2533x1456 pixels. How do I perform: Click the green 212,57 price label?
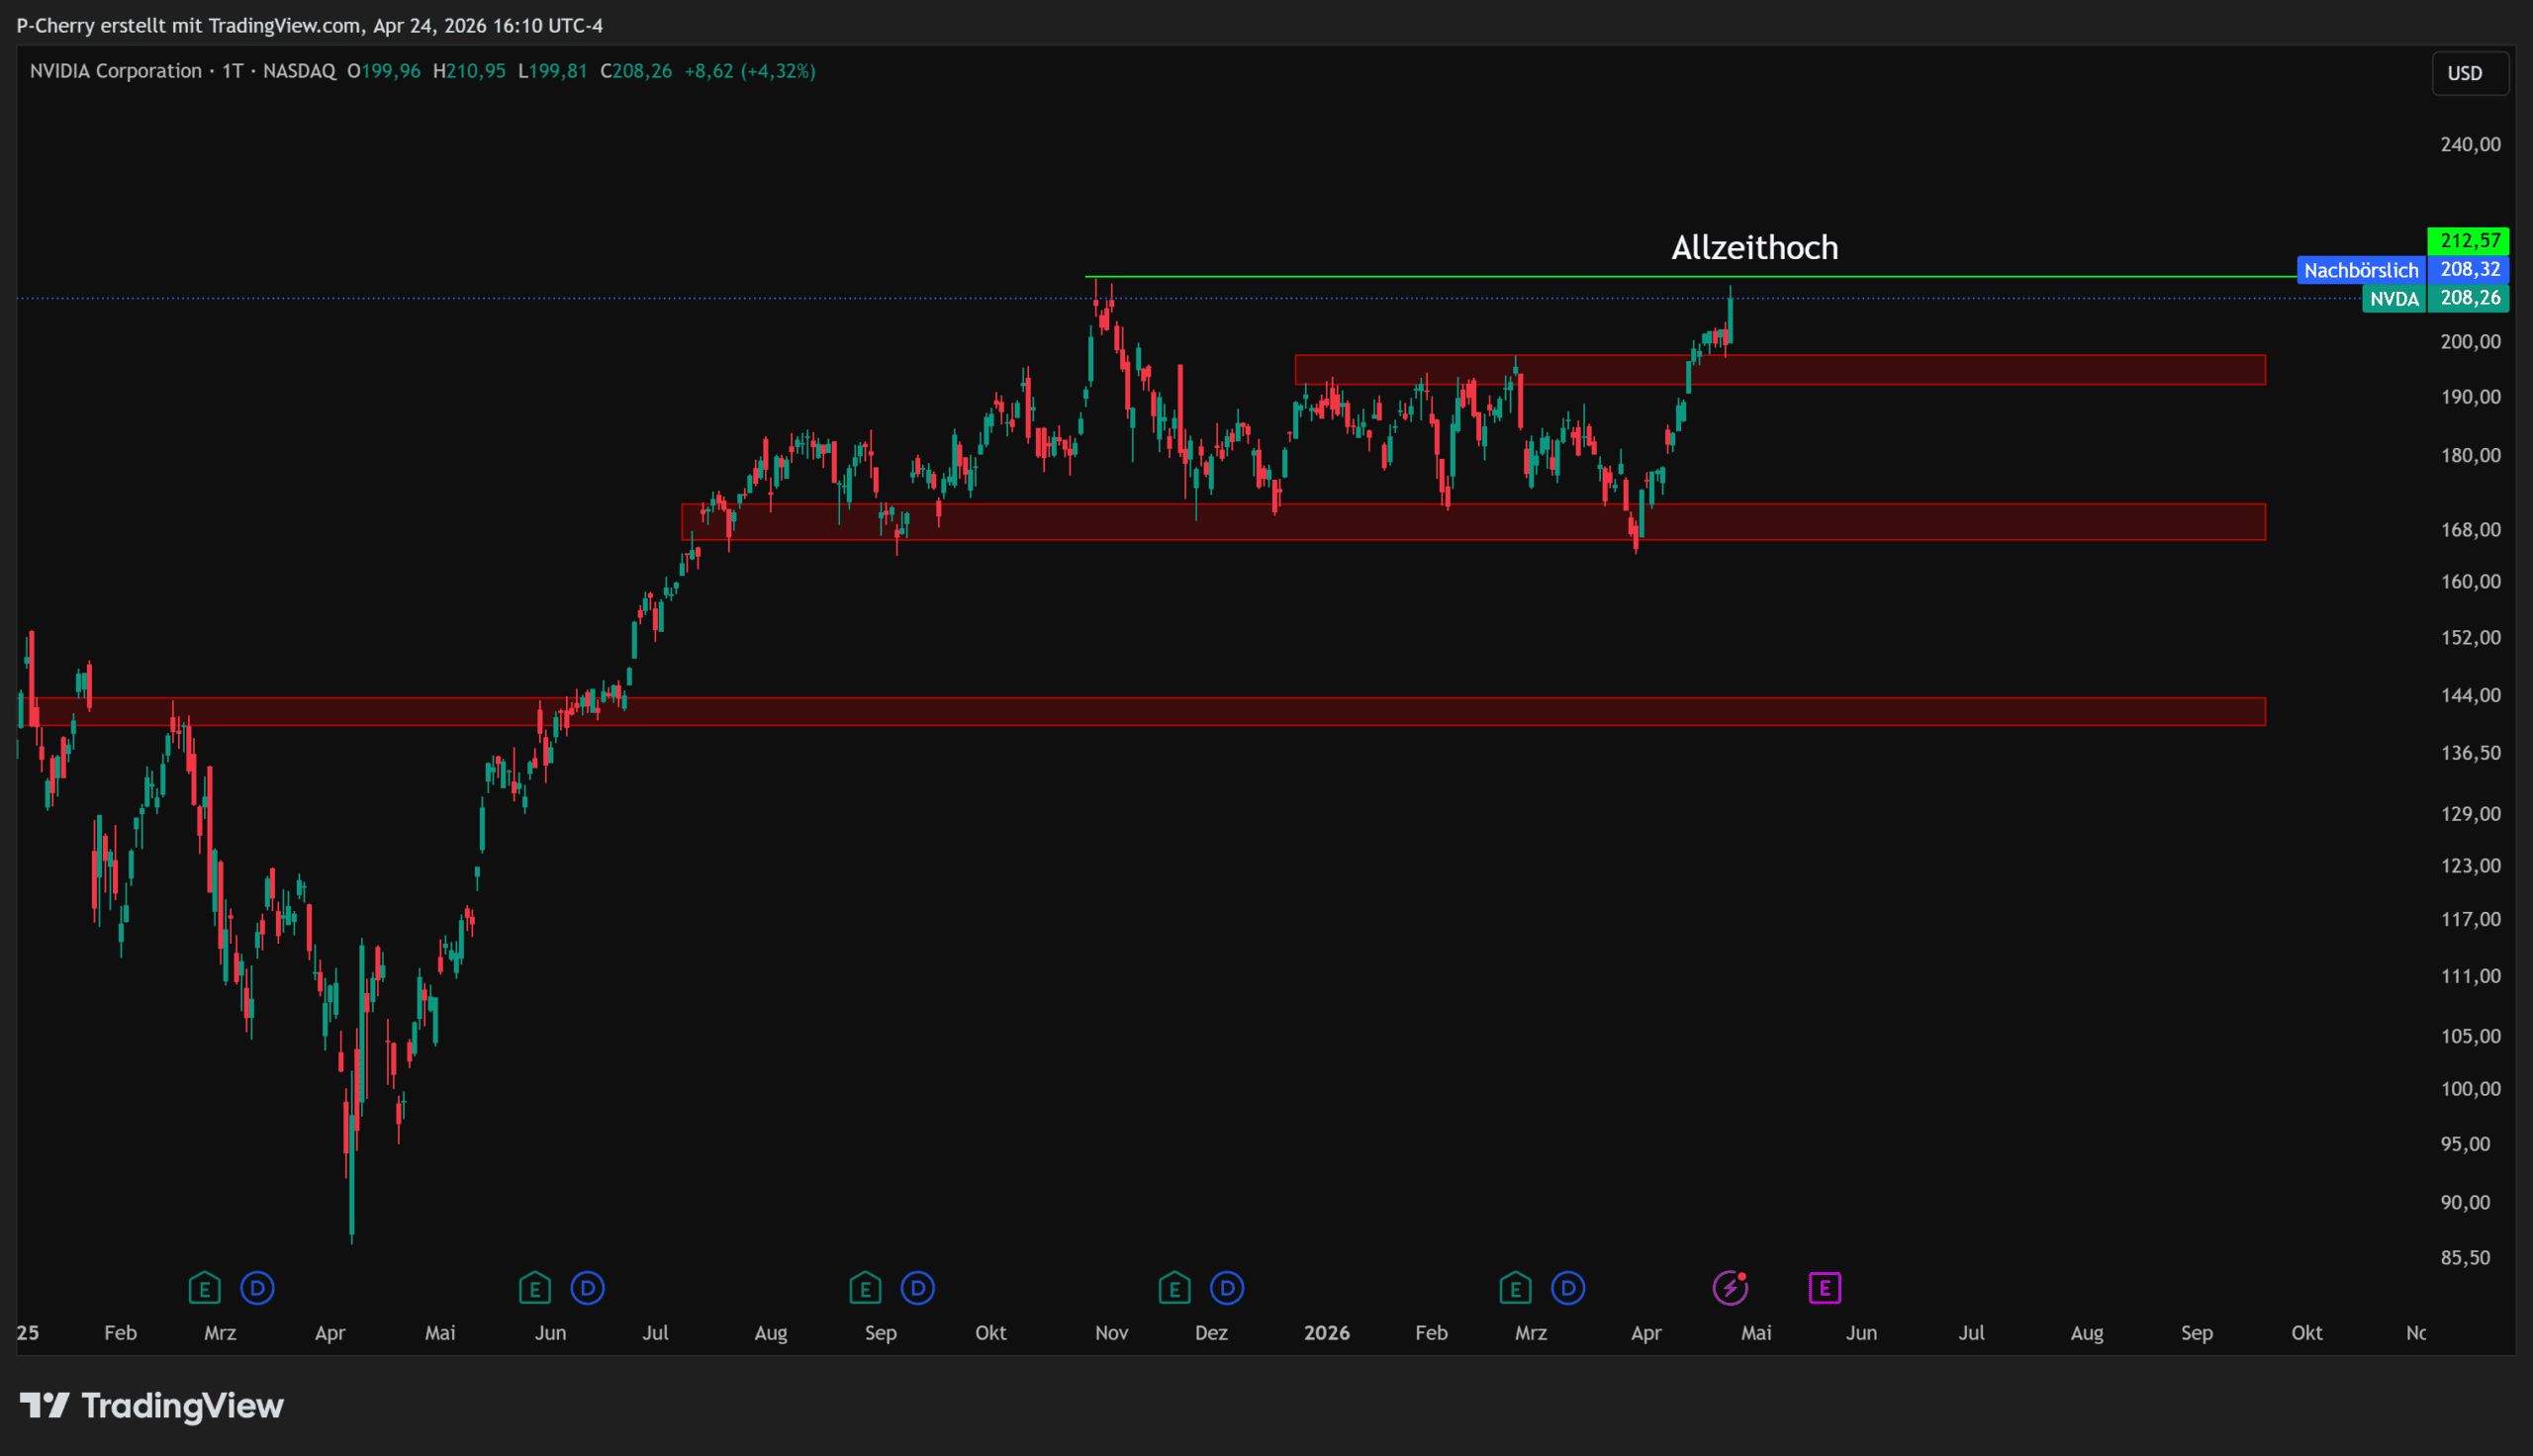2468,241
